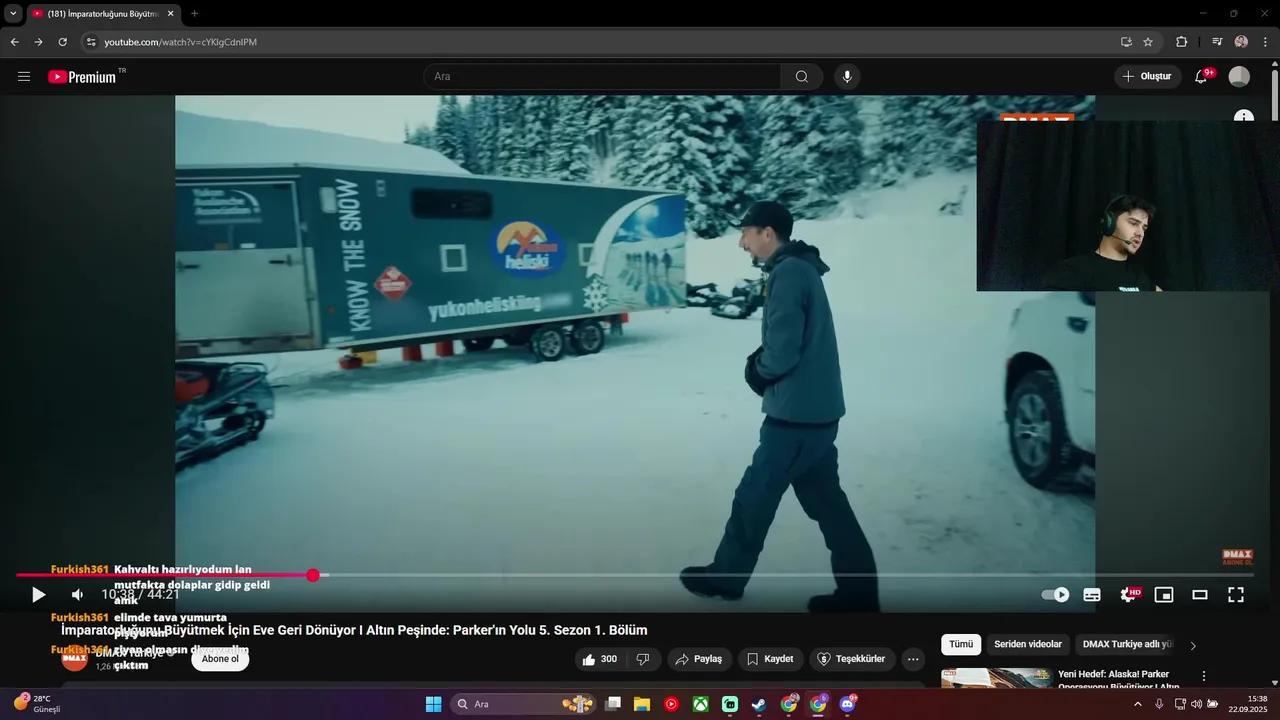This screenshot has height=720, width=1280.
Task: Click the red progress bar scrubber
Action: click(313, 575)
